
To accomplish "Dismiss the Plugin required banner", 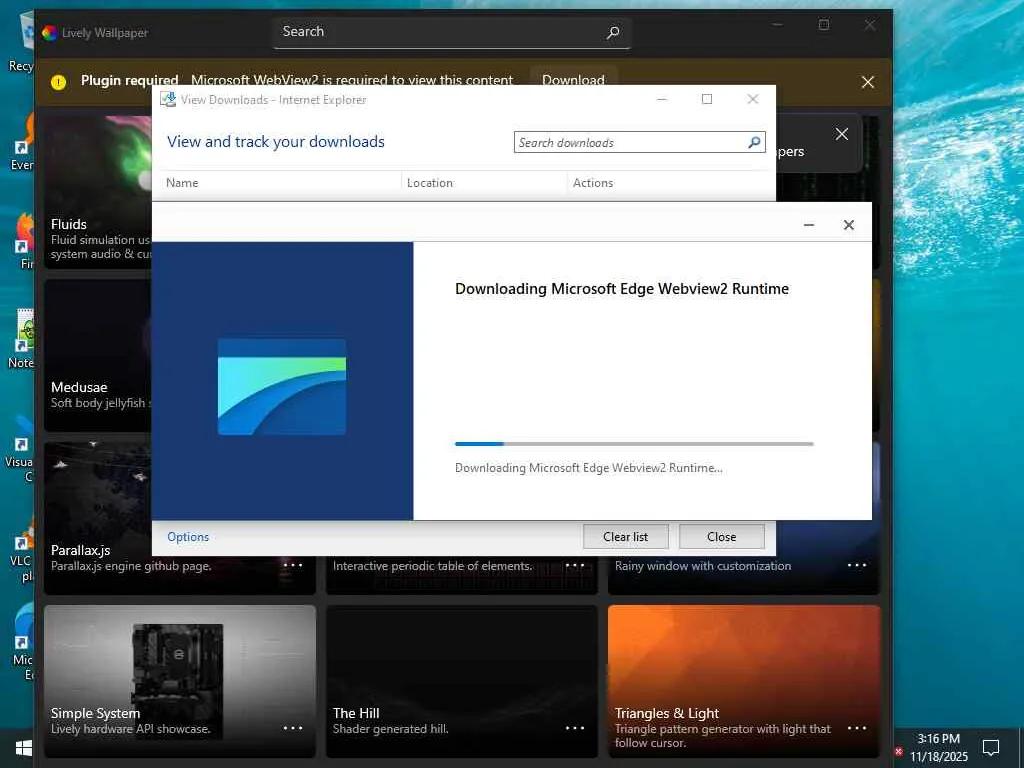I will [x=867, y=82].
